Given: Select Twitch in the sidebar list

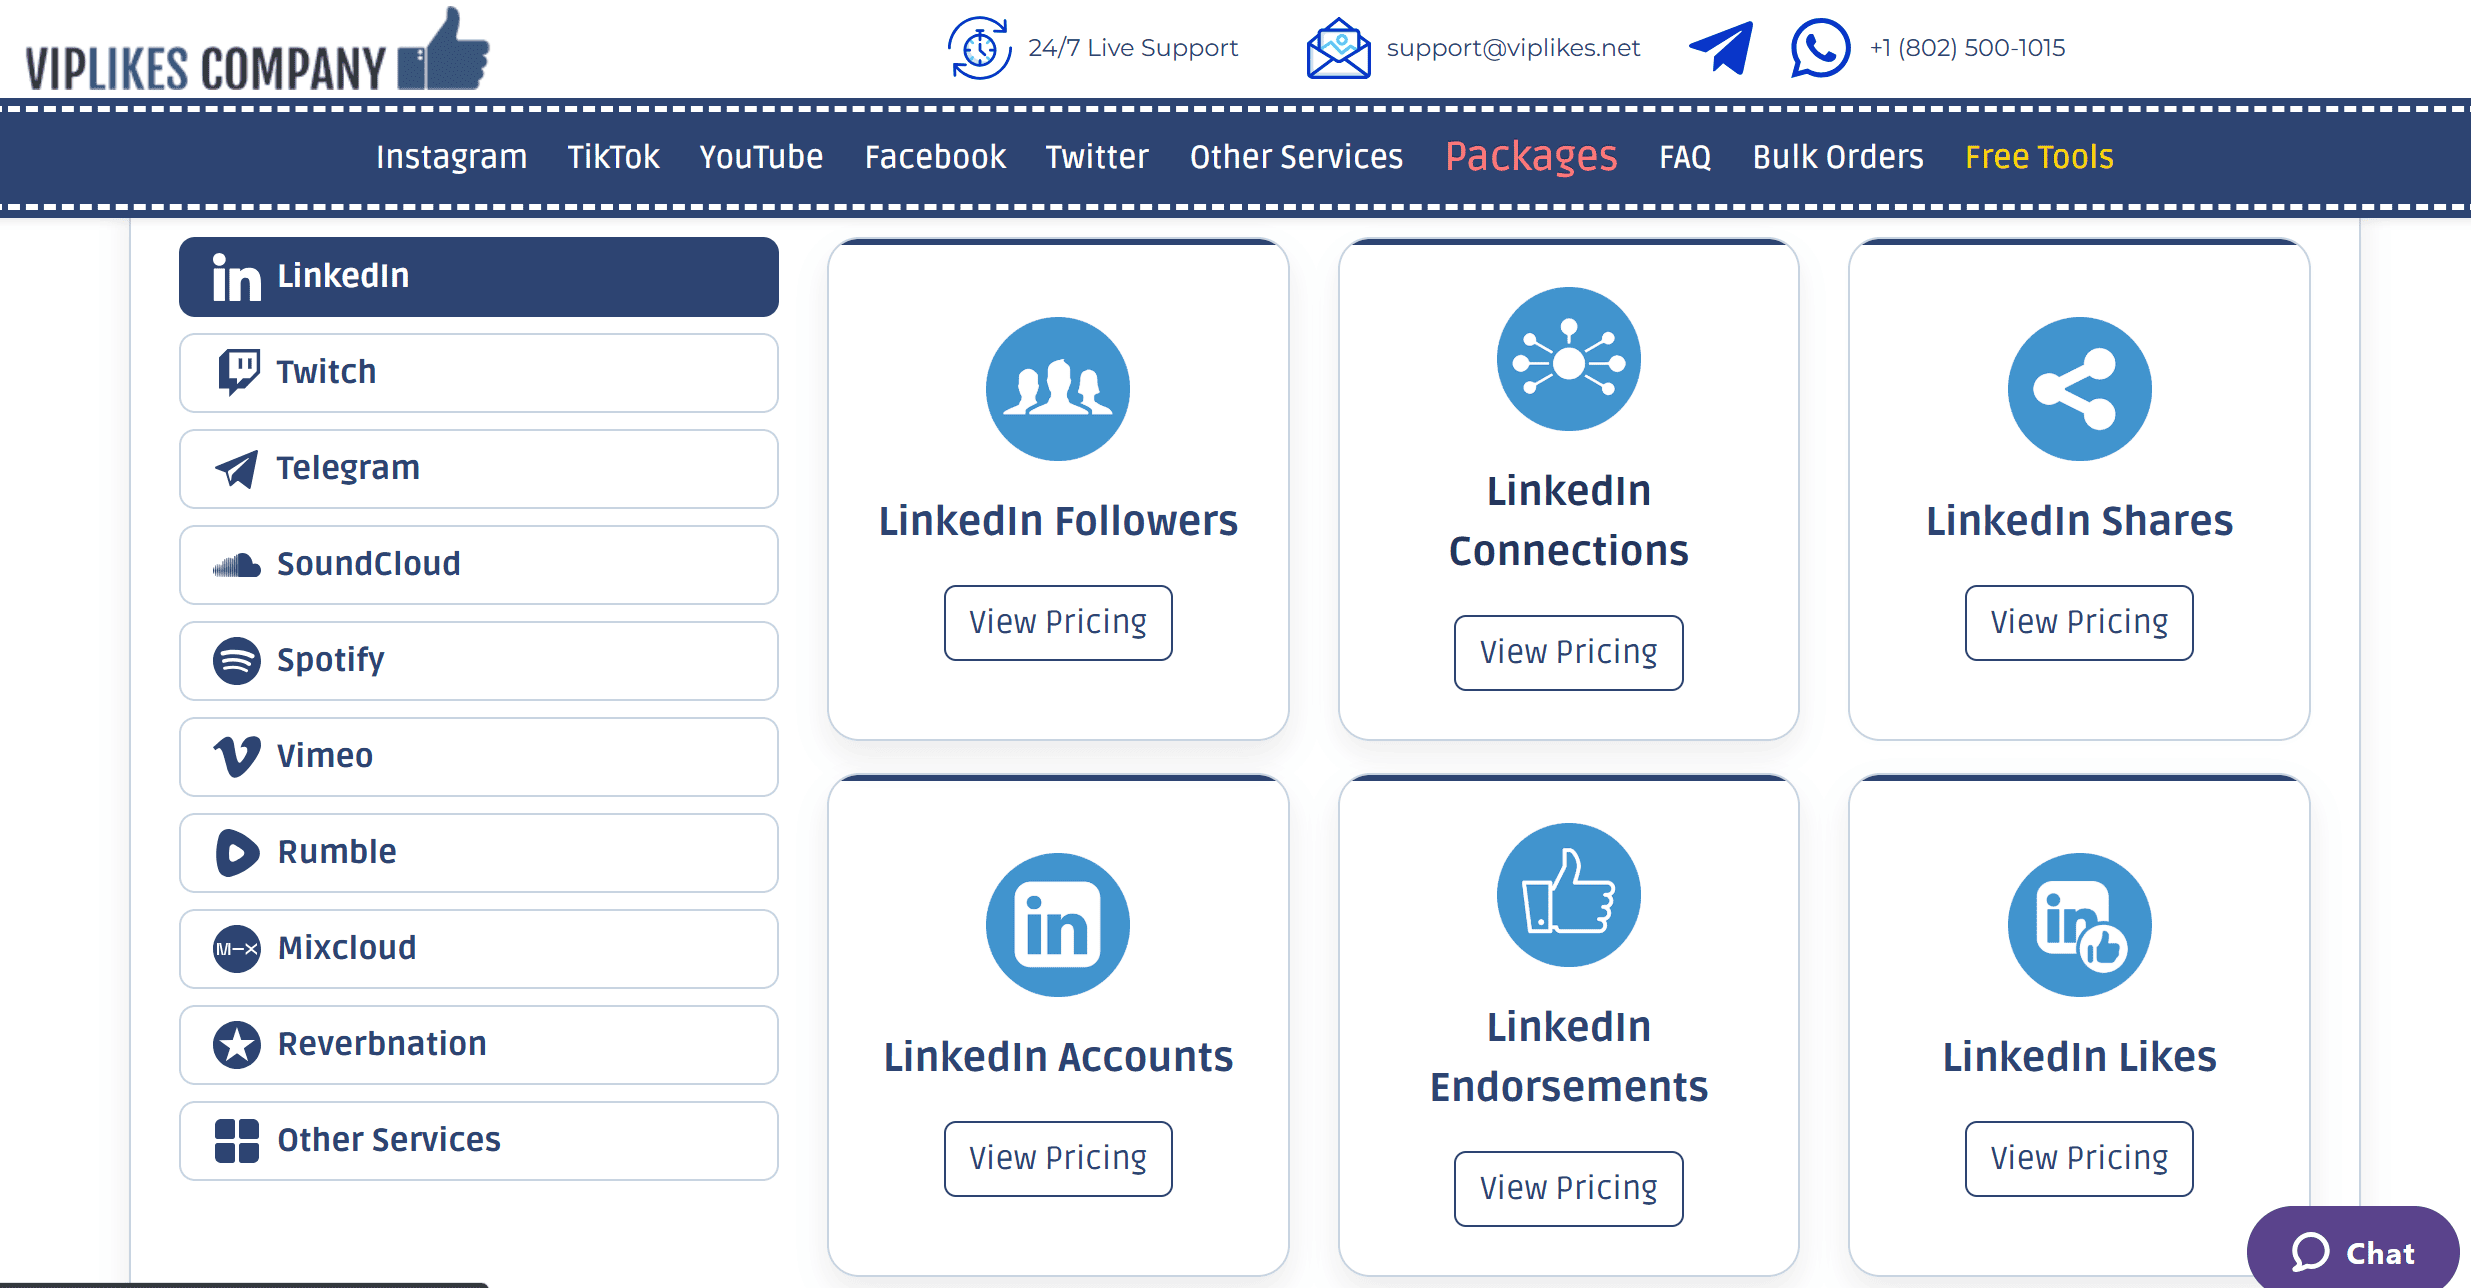Looking at the screenshot, I should 478,372.
